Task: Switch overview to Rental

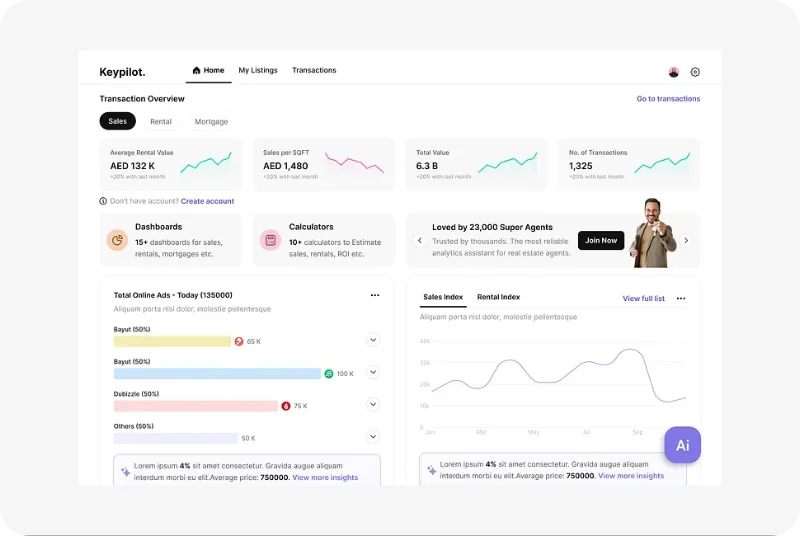Action: (x=161, y=121)
